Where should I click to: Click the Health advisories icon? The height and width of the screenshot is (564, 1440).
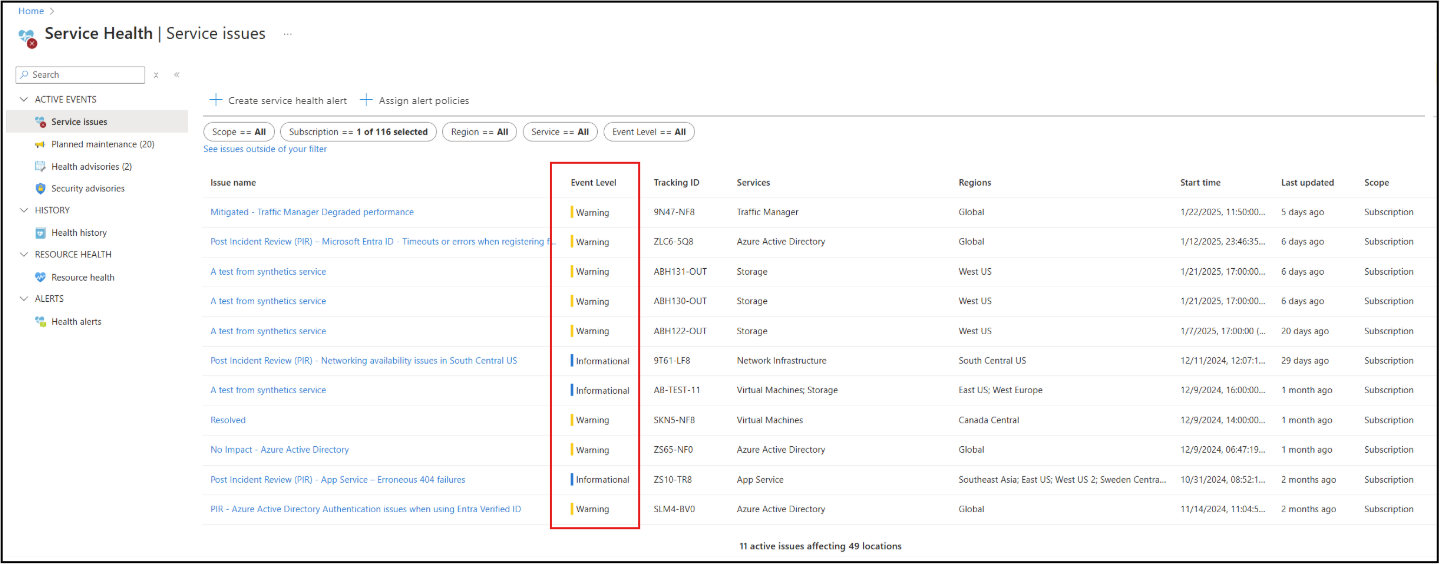pyautogui.click(x=40, y=167)
